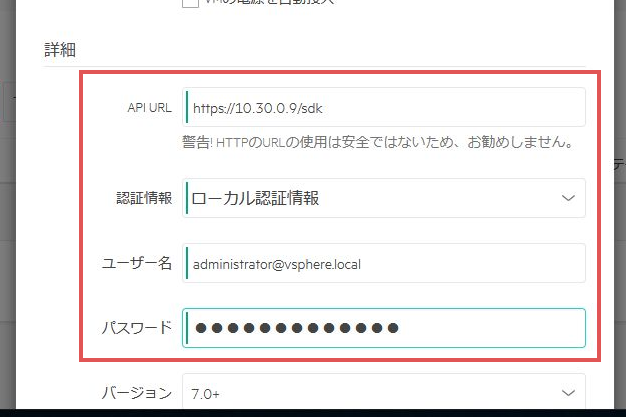Click the https://10.30.0.9/sdk URL text
The width and height of the screenshot is (626, 417).
[x=246, y=107]
